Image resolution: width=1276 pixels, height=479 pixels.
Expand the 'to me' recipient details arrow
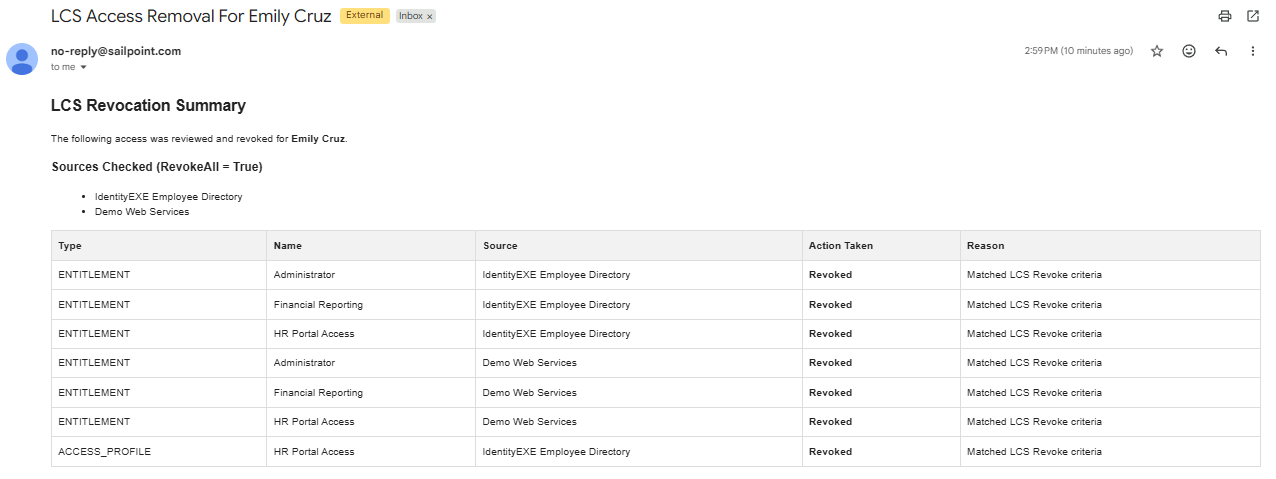(x=83, y=67)
